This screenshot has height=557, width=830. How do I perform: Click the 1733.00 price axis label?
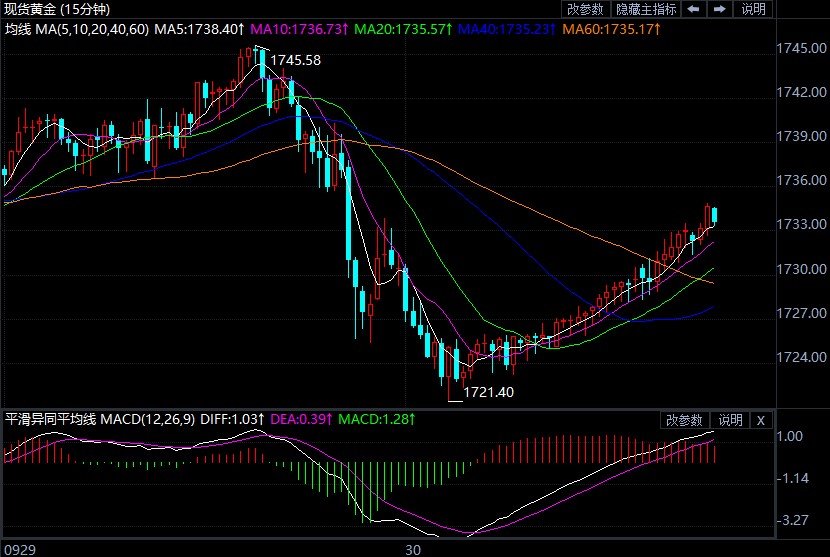[x=801, y=224]
